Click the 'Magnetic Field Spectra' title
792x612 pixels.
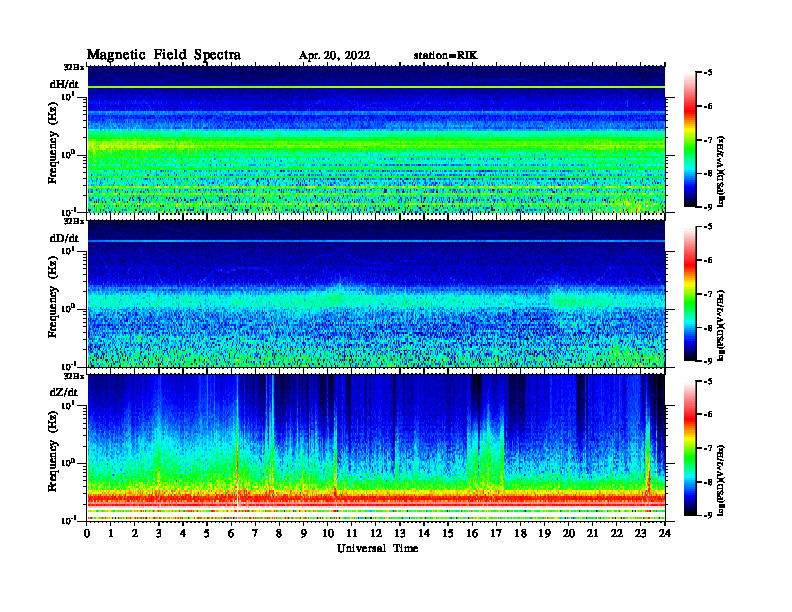(164, 55)
